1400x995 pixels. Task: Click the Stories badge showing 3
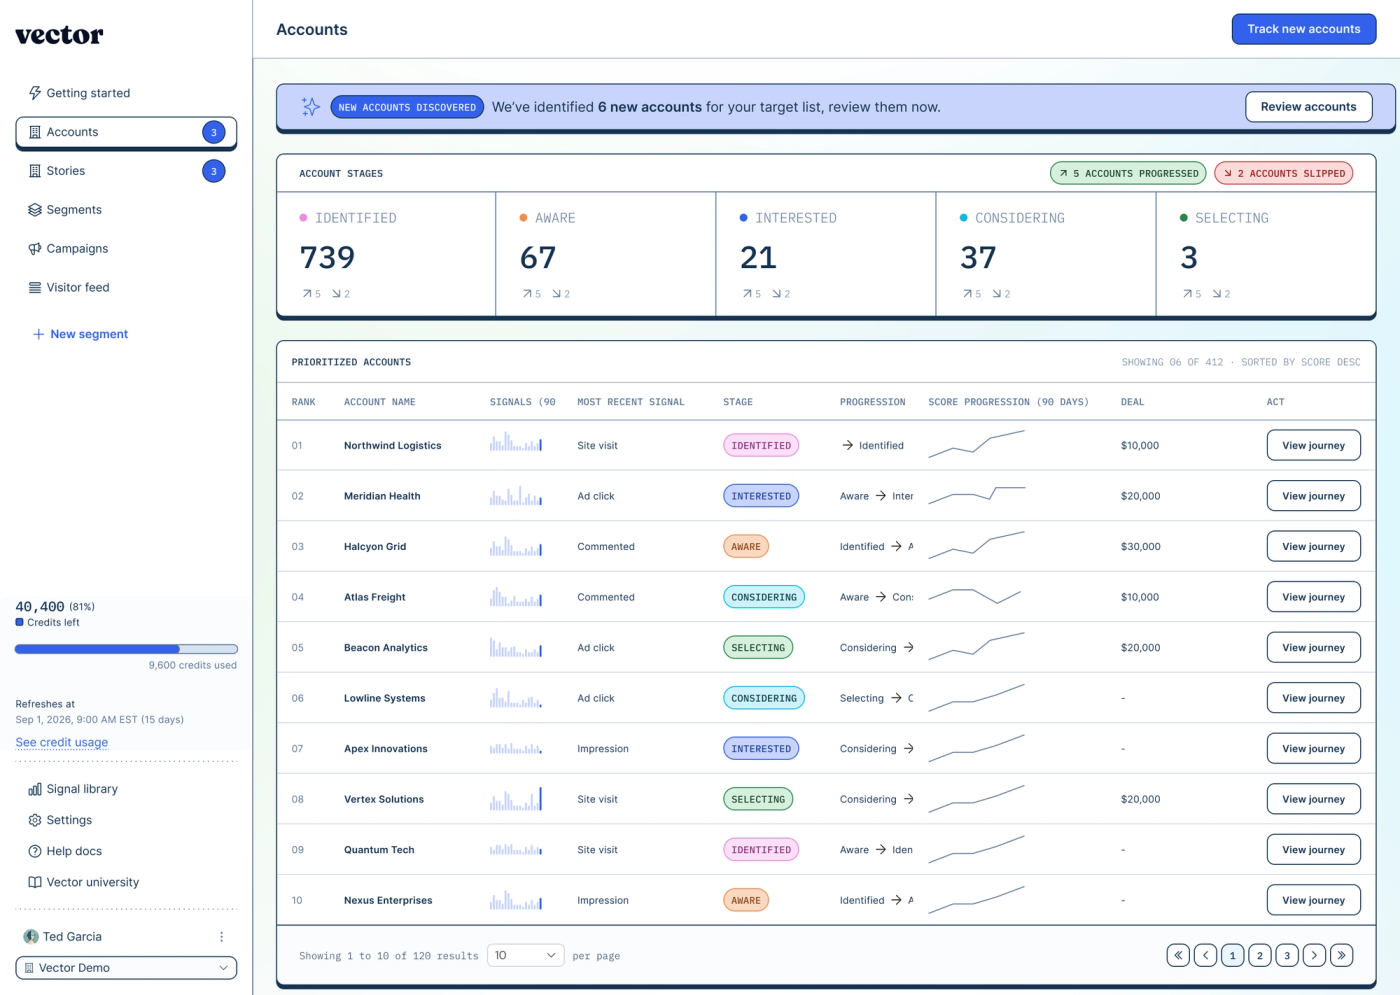[214, 171]
